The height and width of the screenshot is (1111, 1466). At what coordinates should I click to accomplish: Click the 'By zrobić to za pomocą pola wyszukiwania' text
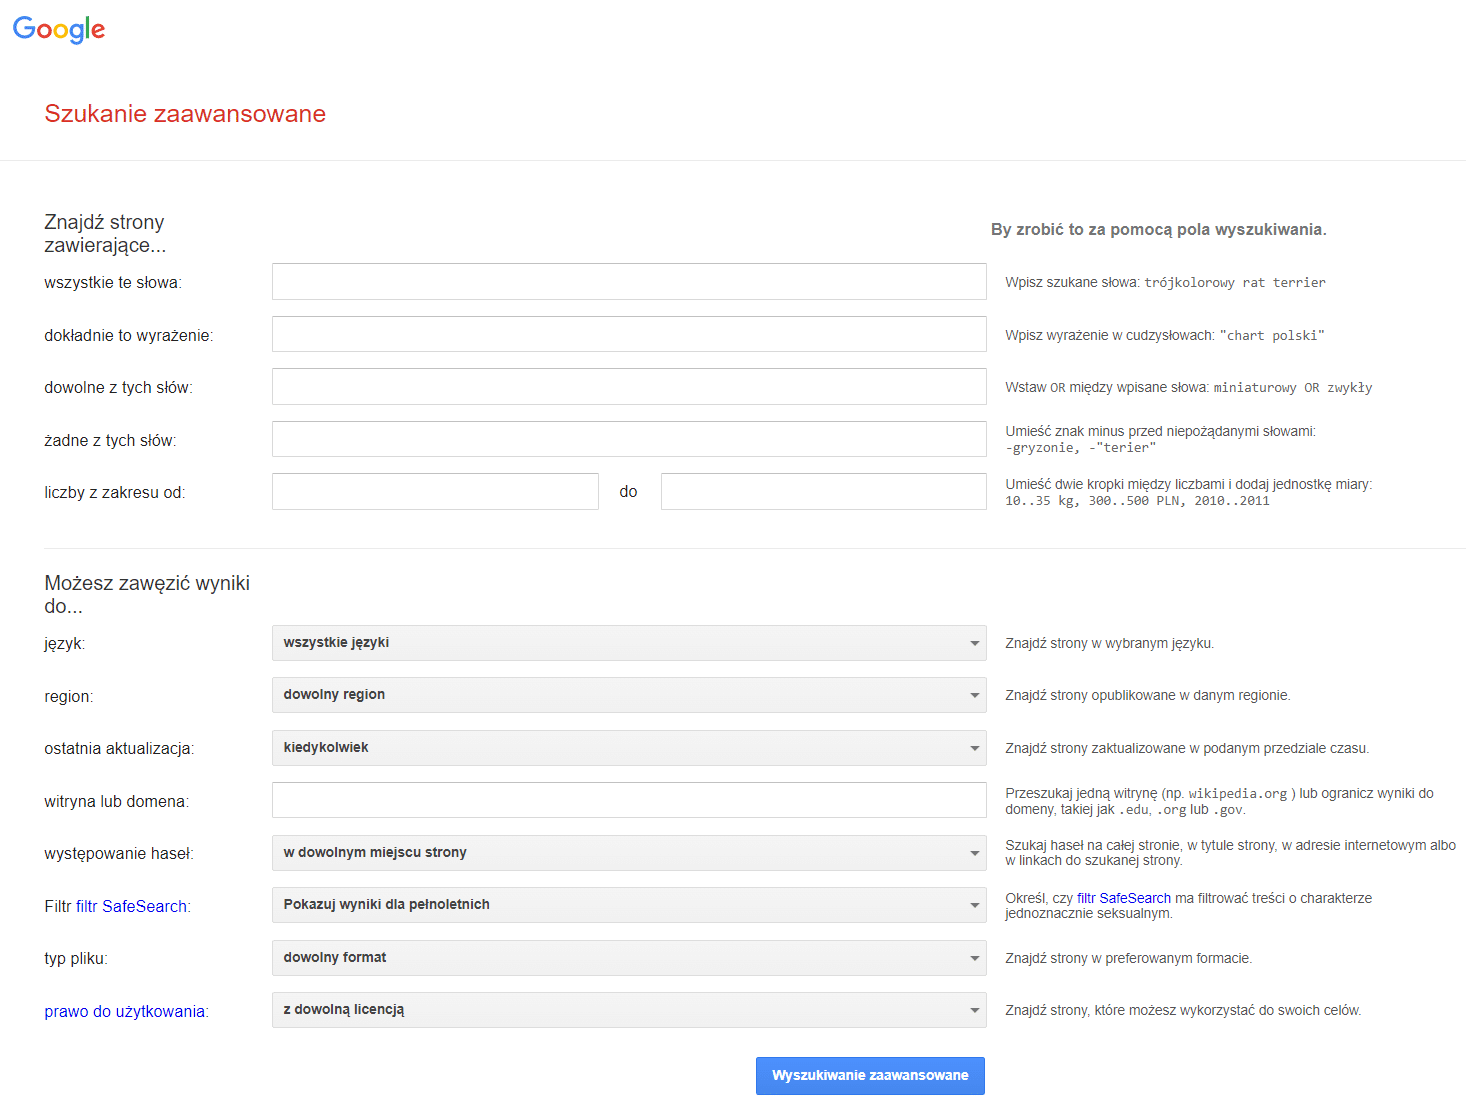[1158, 229]
